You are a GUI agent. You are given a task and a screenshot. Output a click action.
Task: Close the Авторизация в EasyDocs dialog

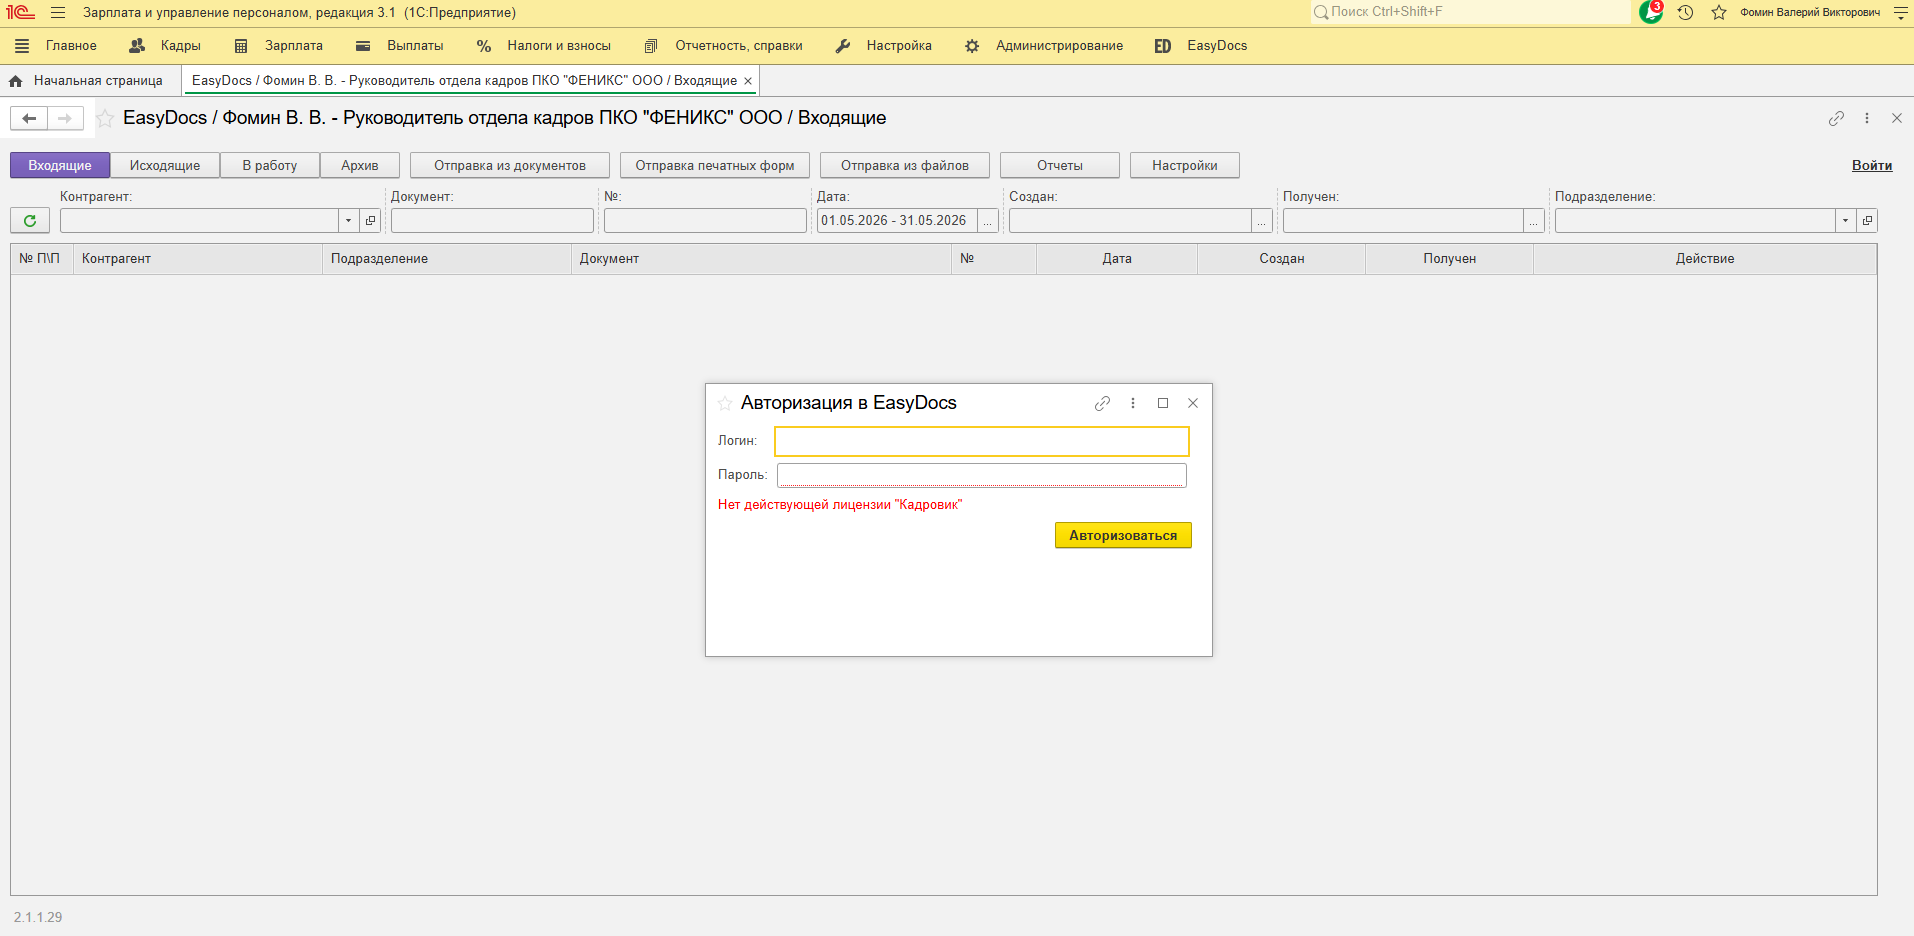click(x=1193, y=403)
